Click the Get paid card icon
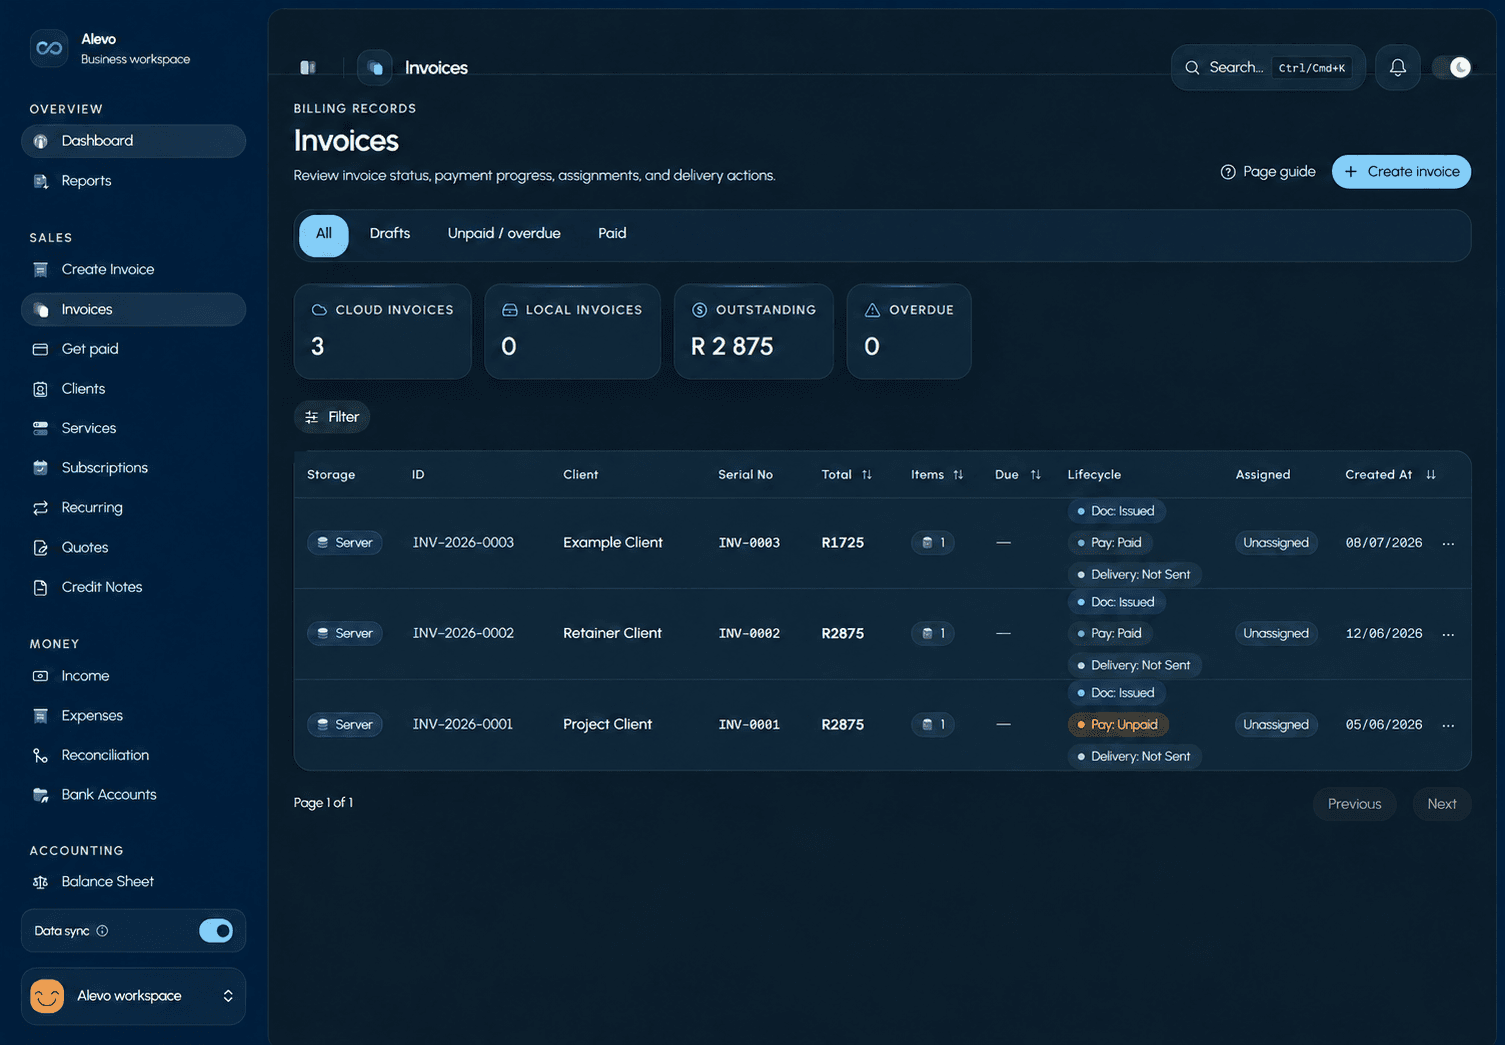 [x=41, y=349]
